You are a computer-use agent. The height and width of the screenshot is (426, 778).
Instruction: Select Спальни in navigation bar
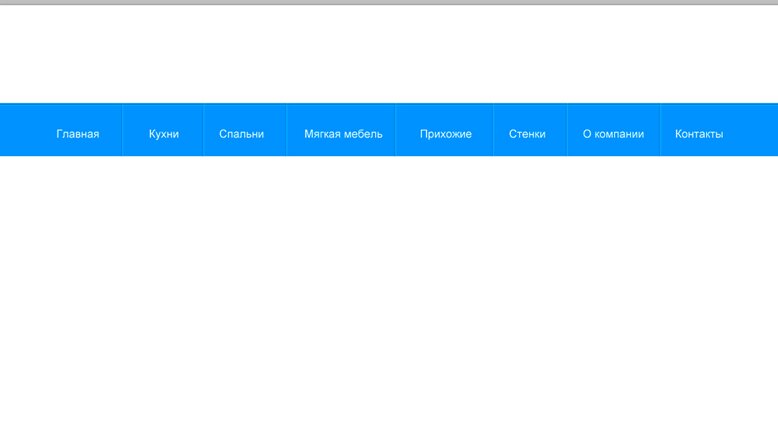[x=242, y=134]
